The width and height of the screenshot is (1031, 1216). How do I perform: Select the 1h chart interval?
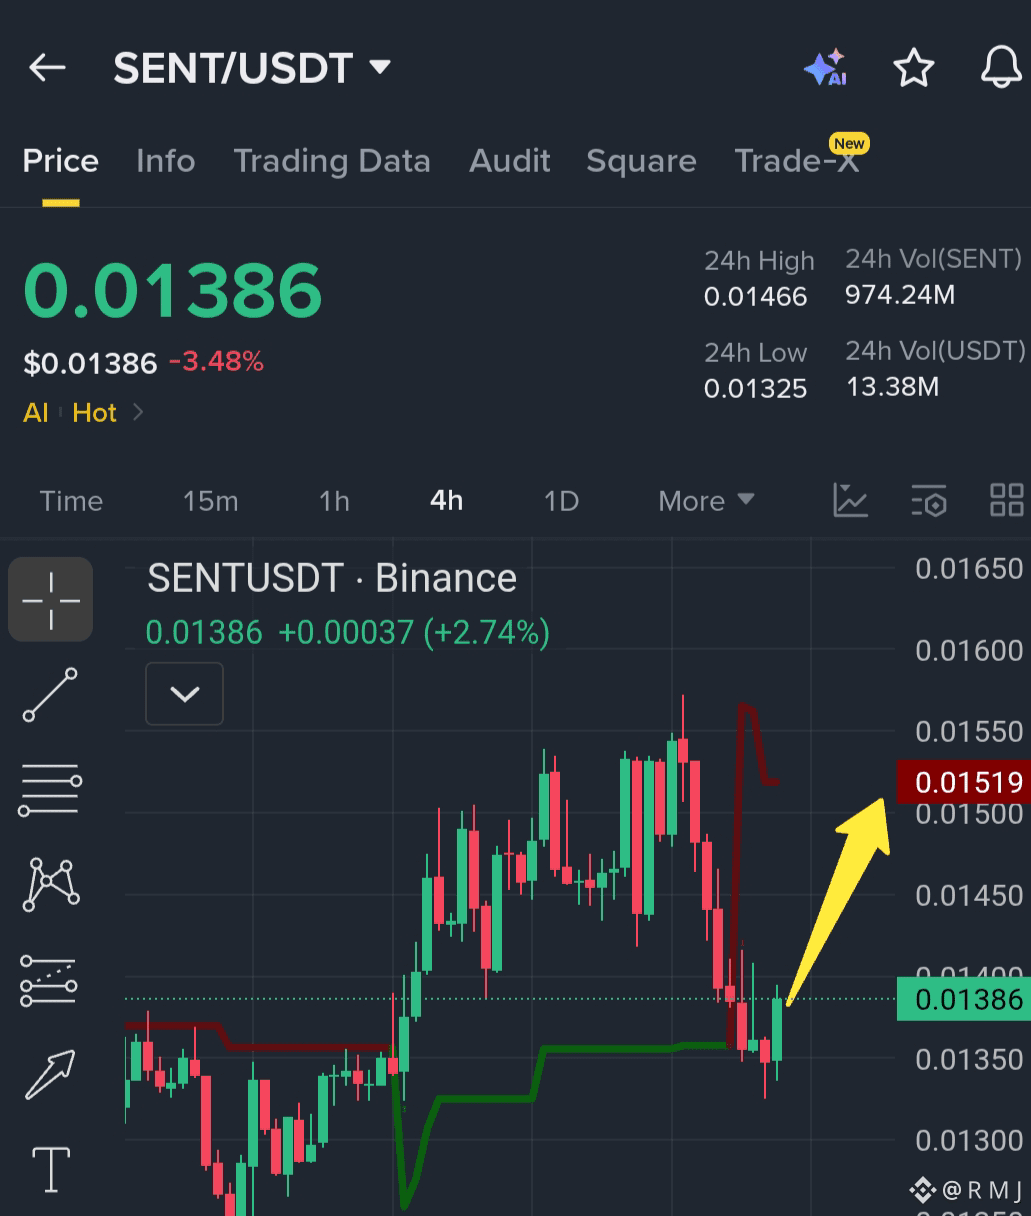pyautogui.click(x=334, y=501)
